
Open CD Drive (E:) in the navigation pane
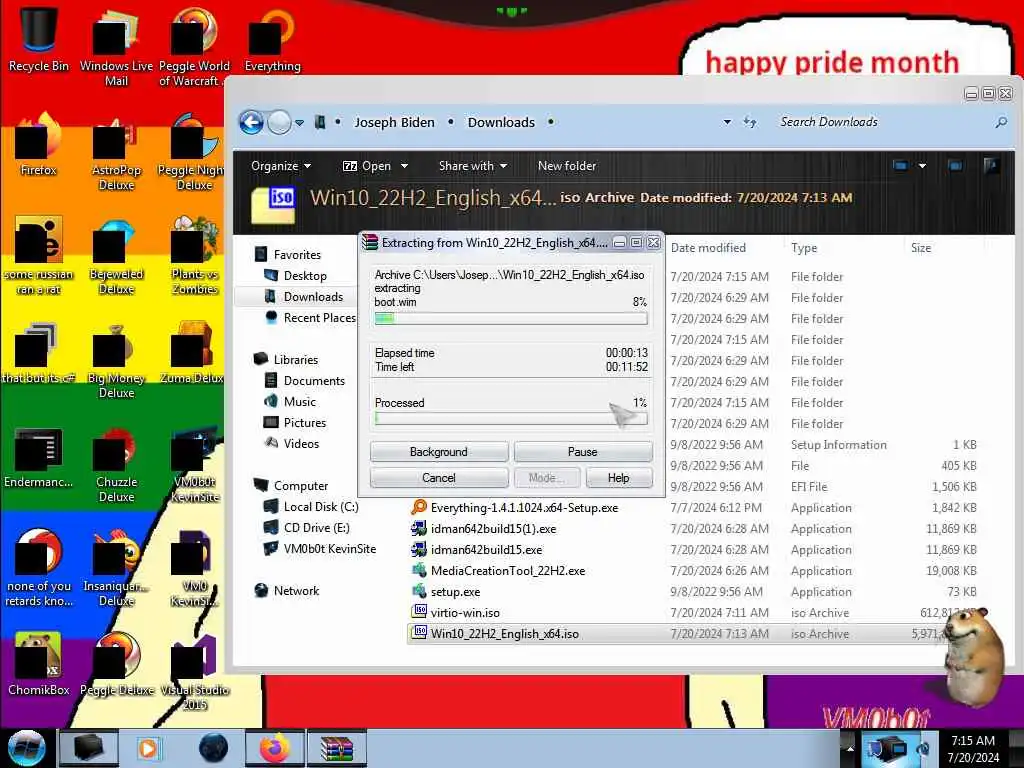coord(306,528)
